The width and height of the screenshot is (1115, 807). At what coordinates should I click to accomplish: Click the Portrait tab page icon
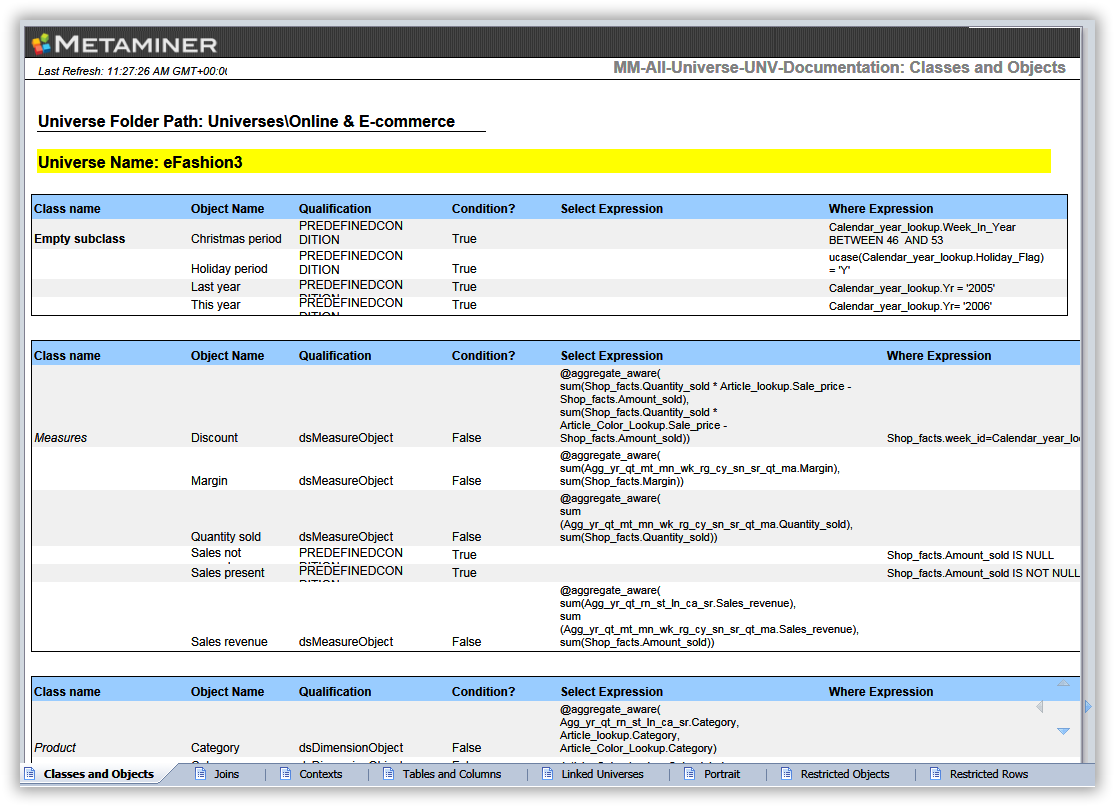click(x=690, y=774)
